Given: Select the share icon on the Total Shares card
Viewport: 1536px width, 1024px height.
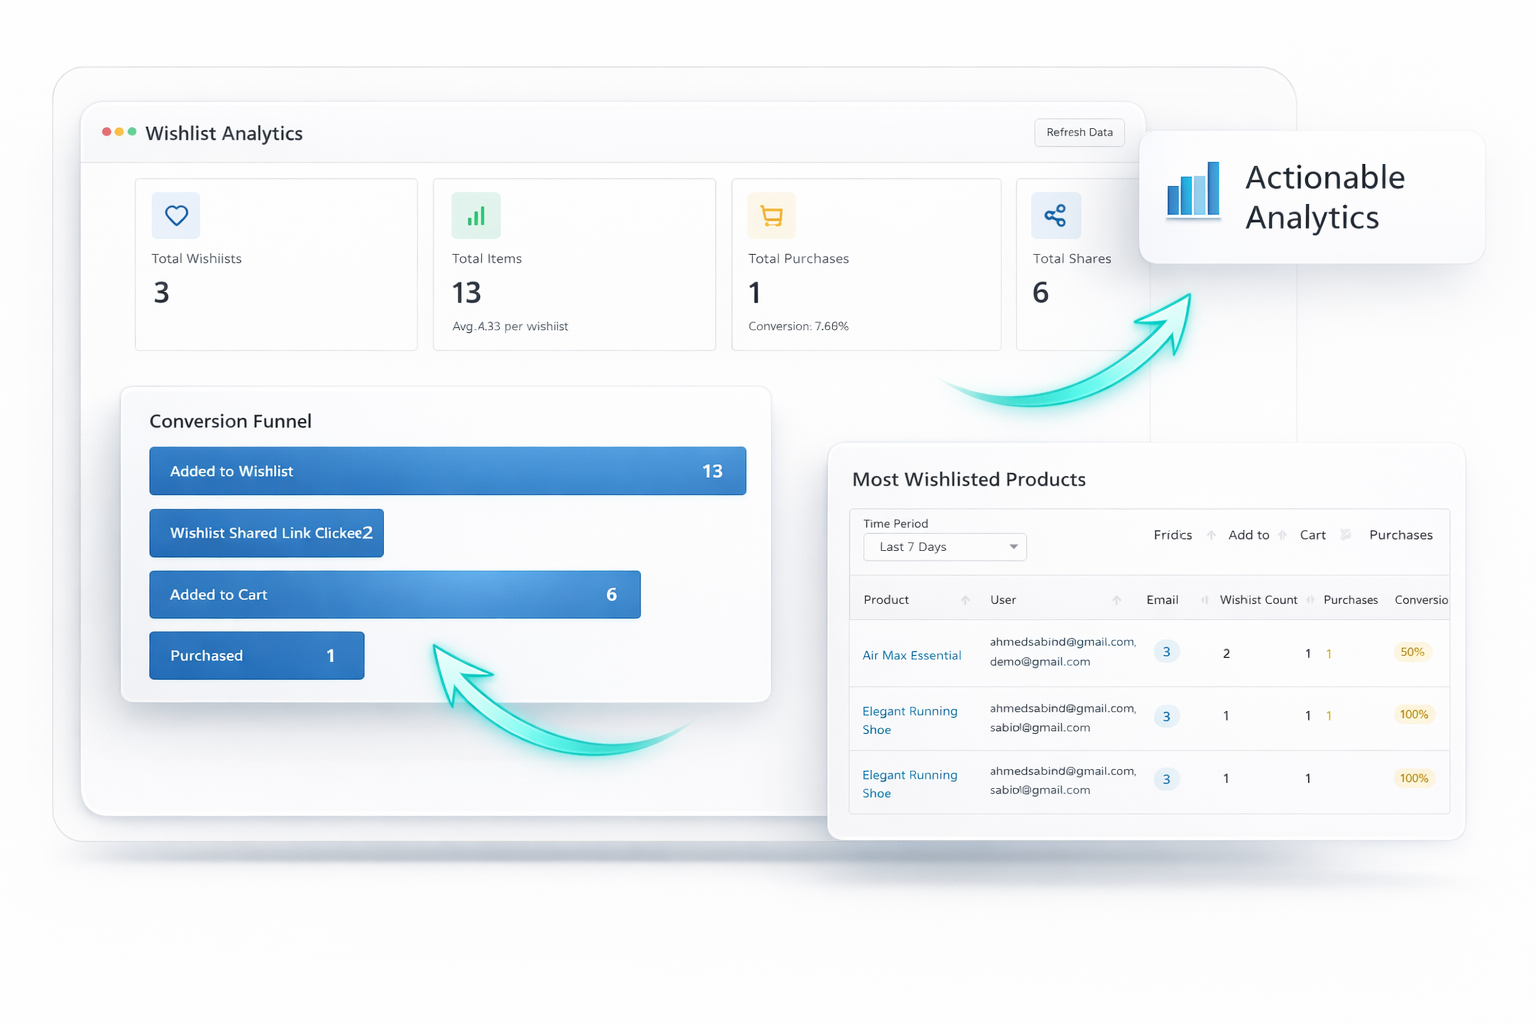Looking at the screenshot, I should [1055, 215].
